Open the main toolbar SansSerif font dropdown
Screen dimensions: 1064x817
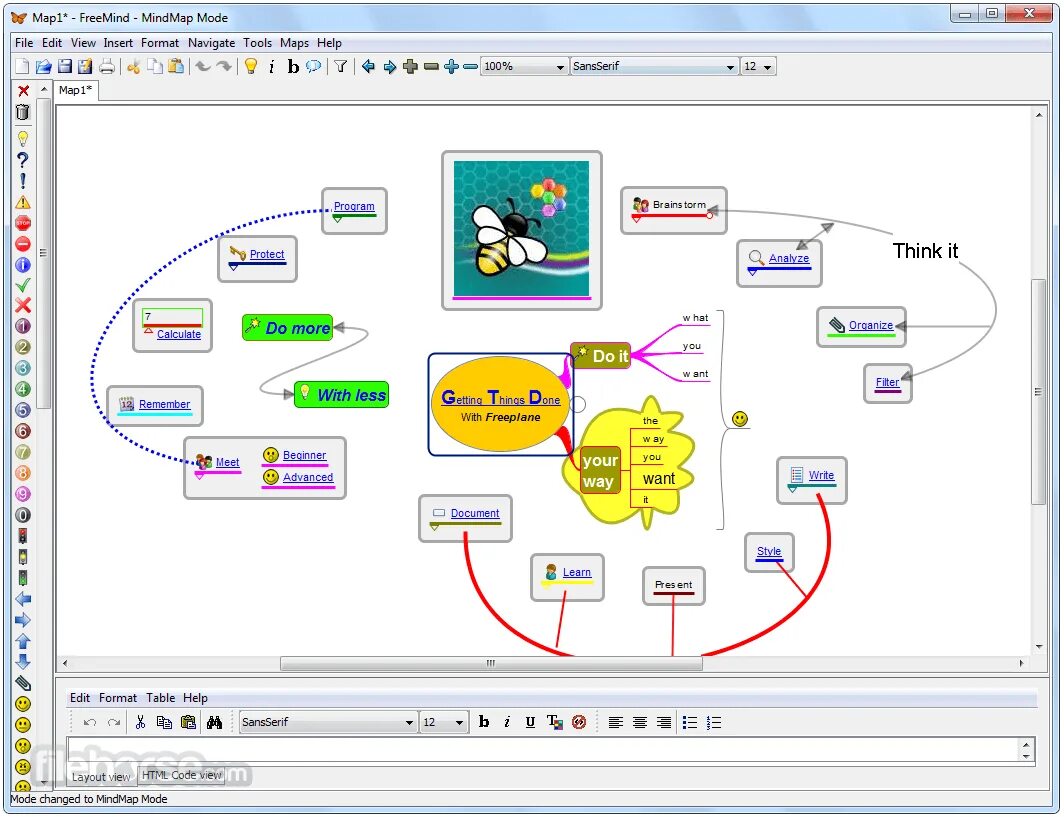[x=730, y=67]
